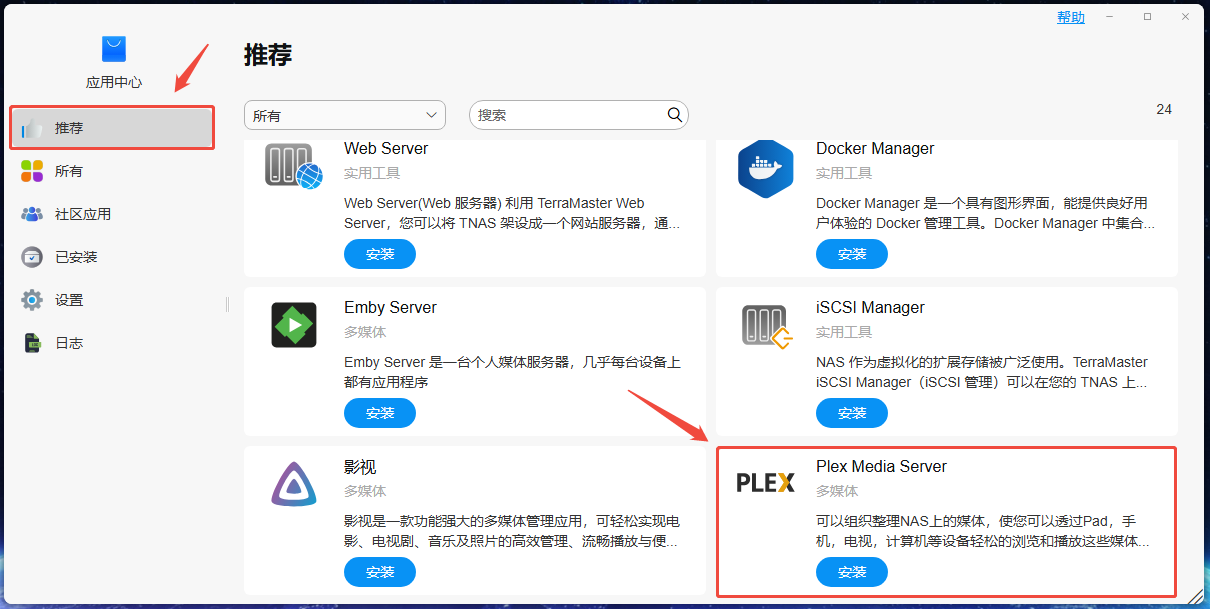
Task: Click the Web Server app title
Action: pyautogui.click(x=386, y=148)
